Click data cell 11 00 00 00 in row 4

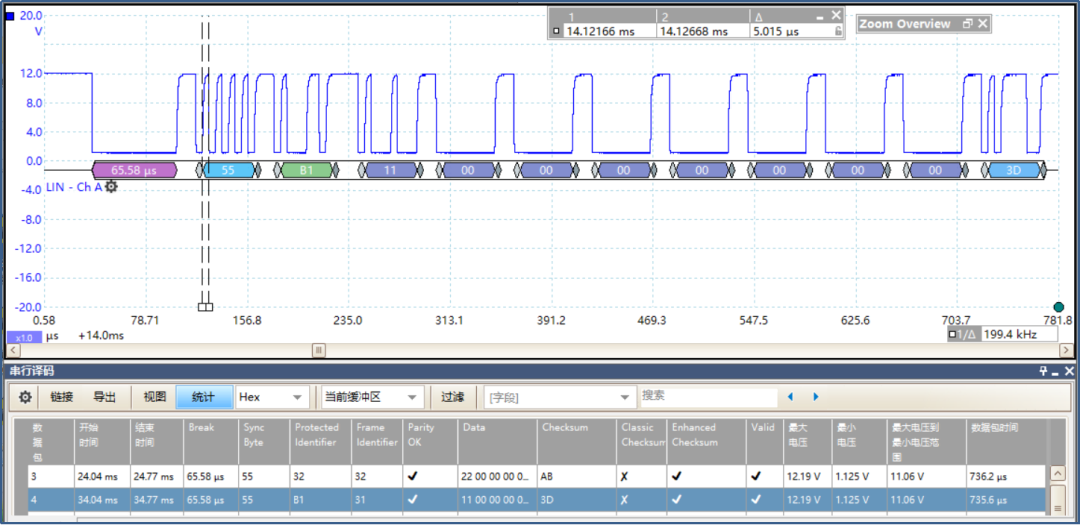pos(497,500)
